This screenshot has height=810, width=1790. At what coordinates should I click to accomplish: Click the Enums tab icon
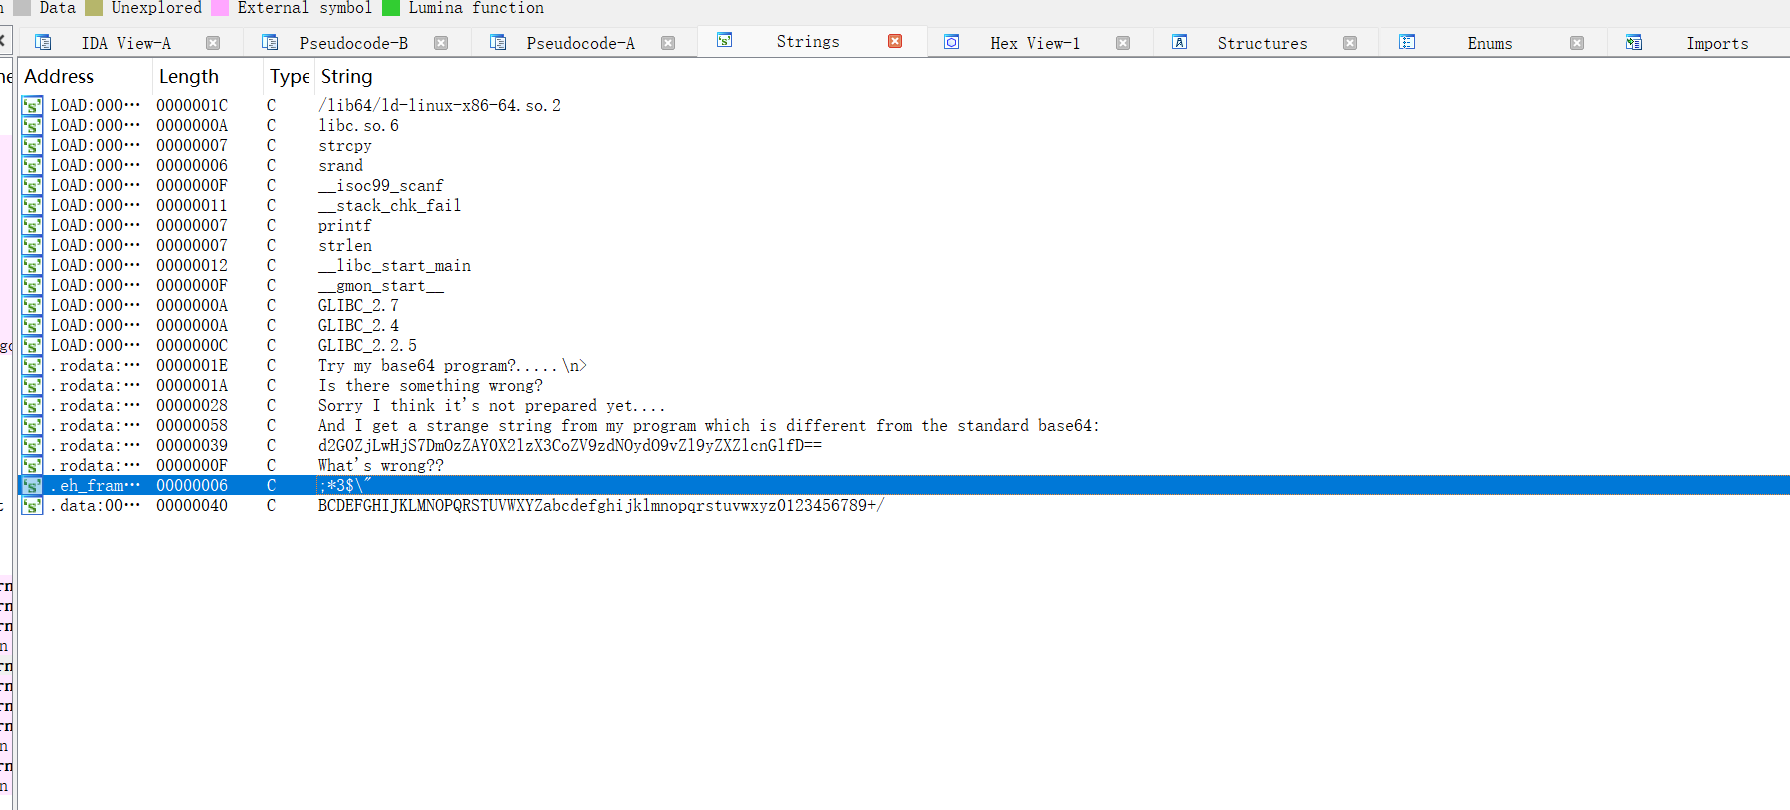[1407, 42]
